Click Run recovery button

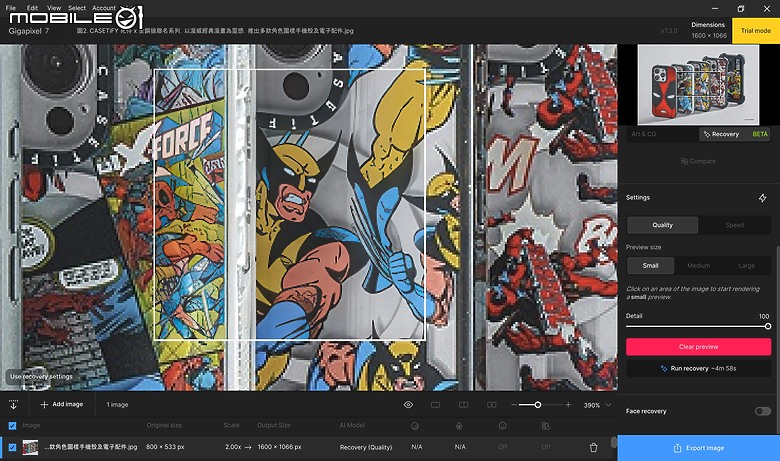pyautogui.click(x=698, y=369)
